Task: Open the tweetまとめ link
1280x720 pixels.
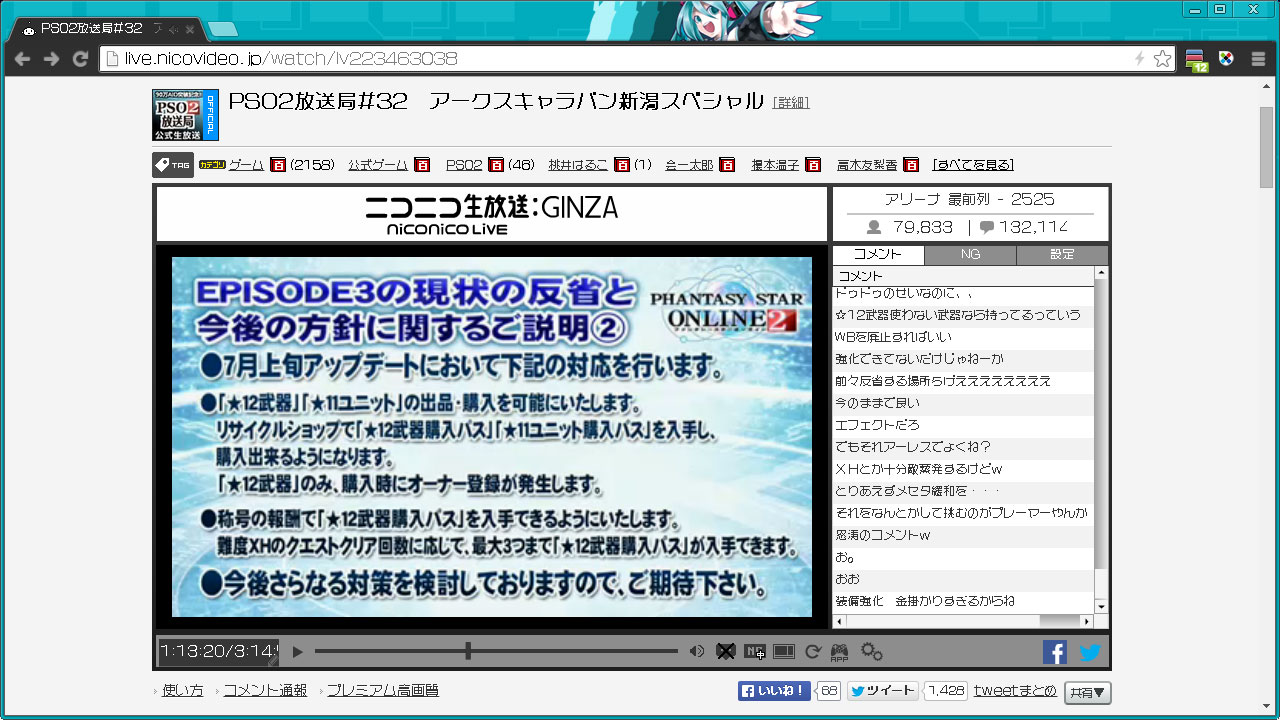Action: tap(1015, 691)
